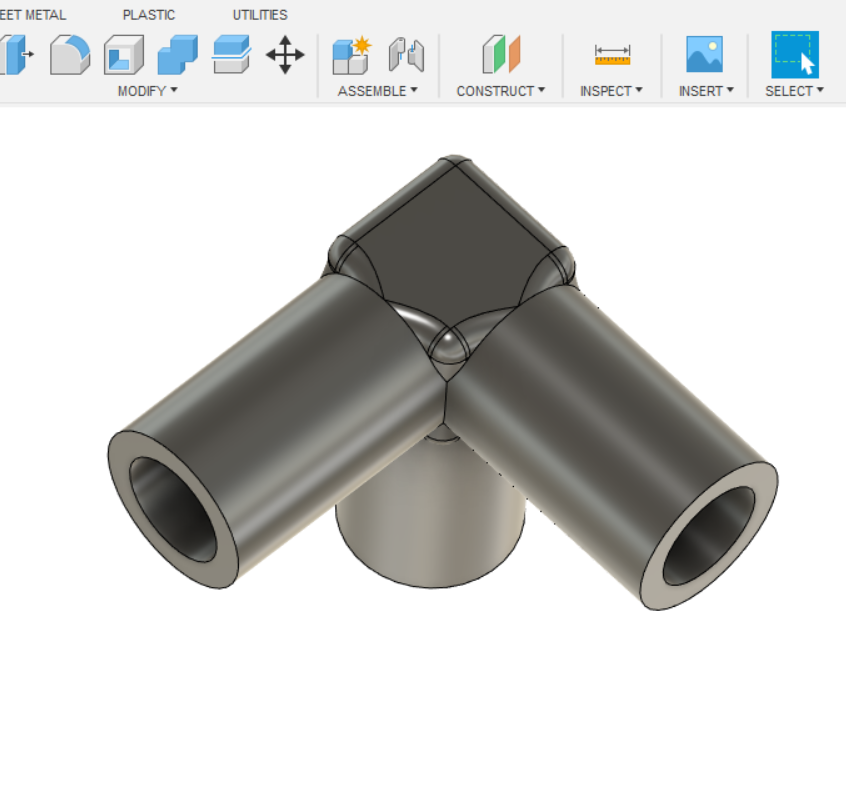The height and width of the screenshot is (792, 846).
Task: Select the Move/Copy tool
Action: 285,57
